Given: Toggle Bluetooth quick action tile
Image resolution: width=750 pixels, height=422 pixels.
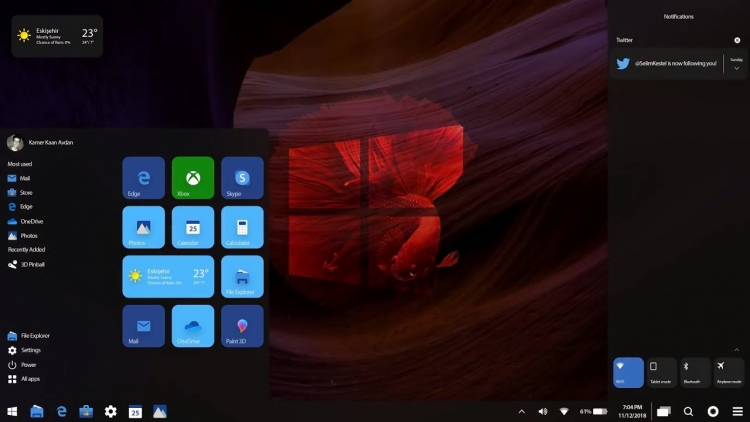Looking at the screenshot, I should click(x=695, y=372).
